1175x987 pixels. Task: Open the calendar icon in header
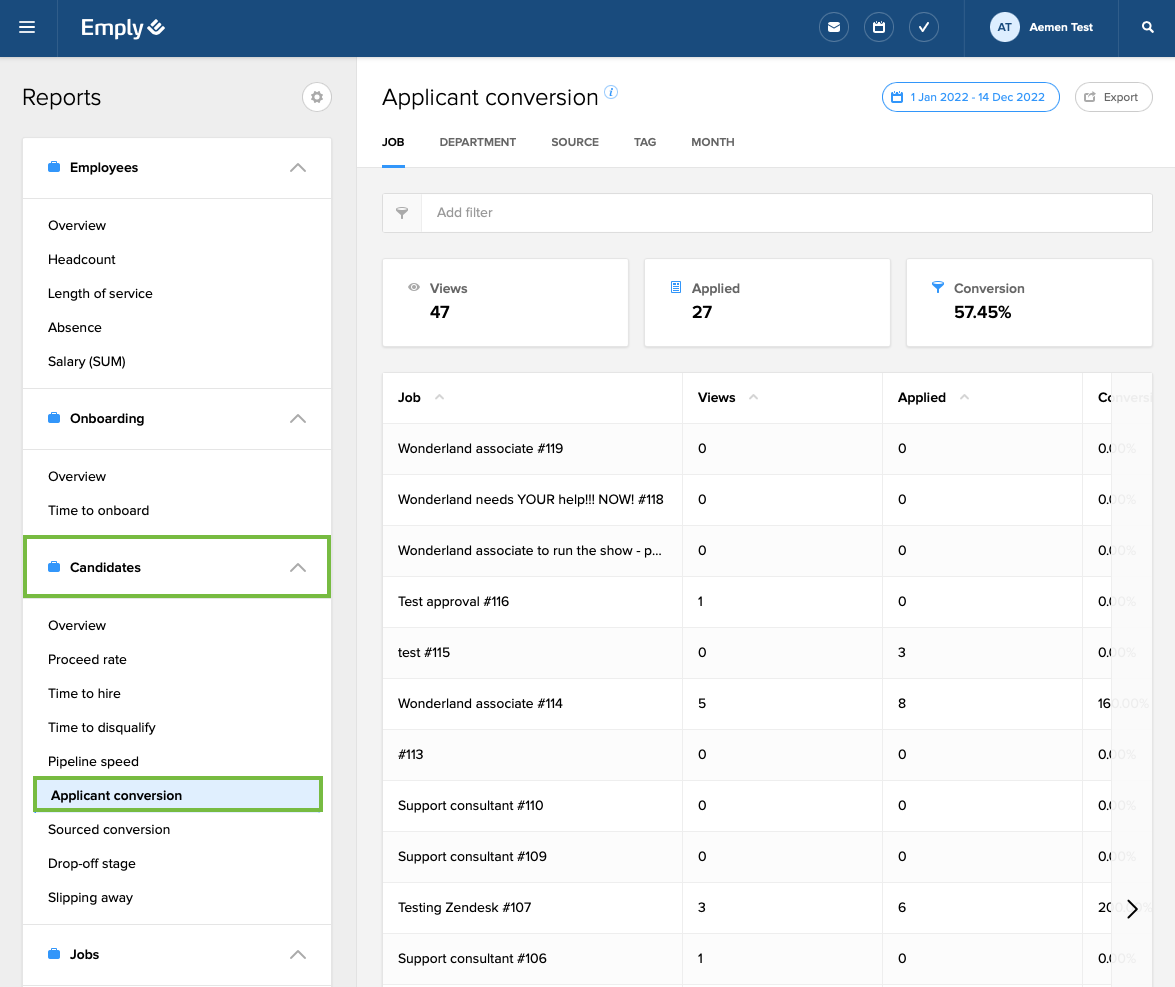coord(878,28)
